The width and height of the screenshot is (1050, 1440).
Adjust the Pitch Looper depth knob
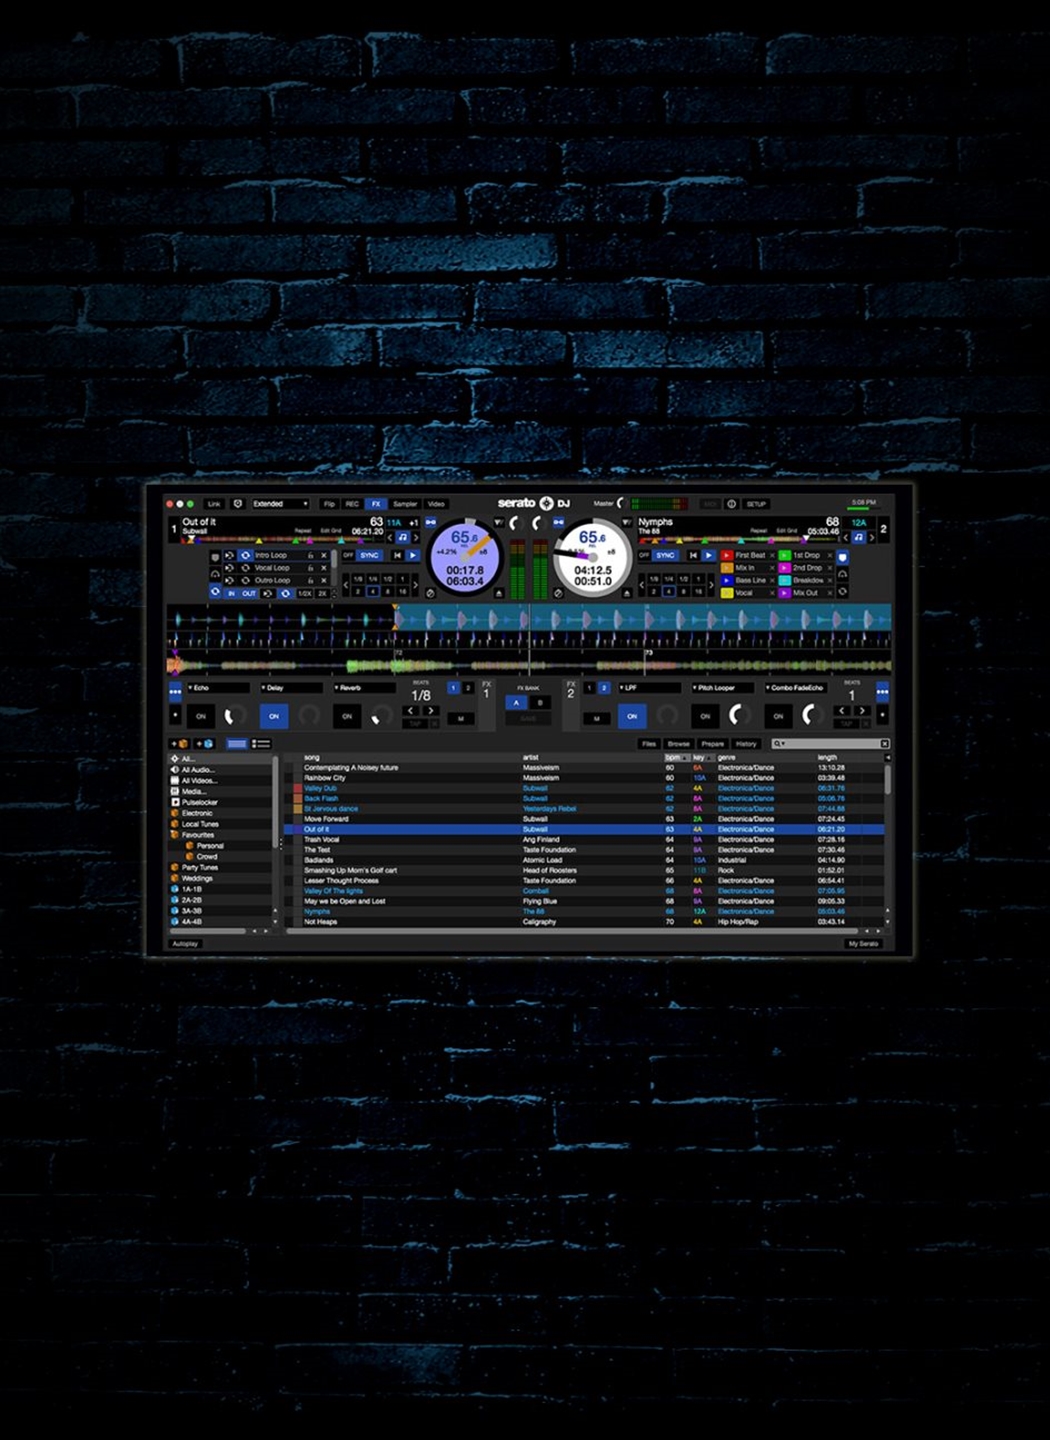pyautogui.click(x=738, y=715)
